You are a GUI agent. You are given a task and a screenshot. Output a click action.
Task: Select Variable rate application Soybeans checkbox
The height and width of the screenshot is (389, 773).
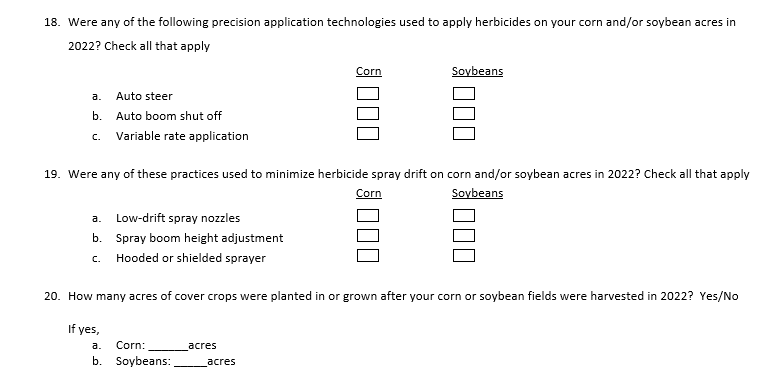(464, 133)
